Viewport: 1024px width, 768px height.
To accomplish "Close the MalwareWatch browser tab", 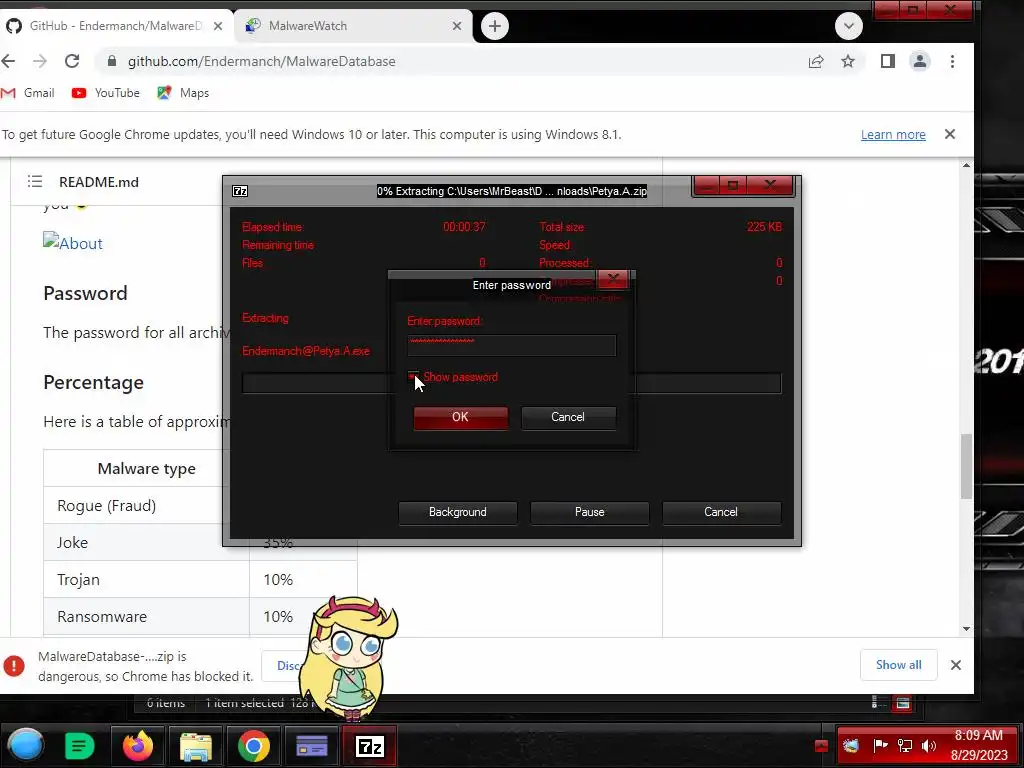I will point(457,26).
